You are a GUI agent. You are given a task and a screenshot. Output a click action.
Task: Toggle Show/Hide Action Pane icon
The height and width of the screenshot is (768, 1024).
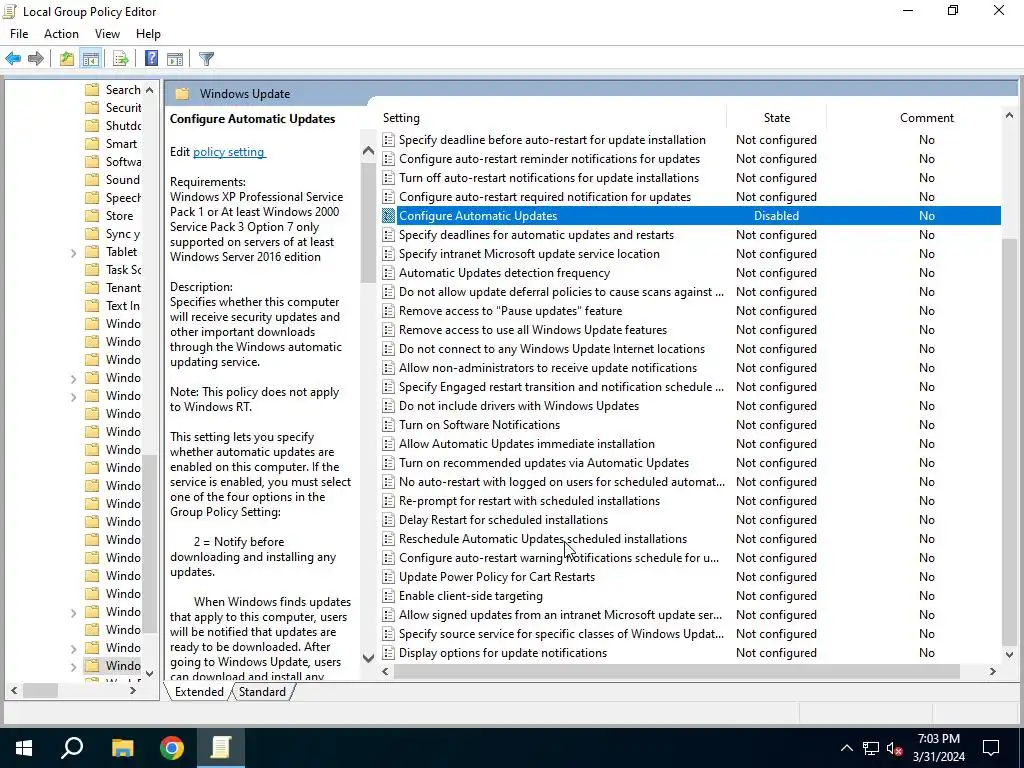pos(175,59)
